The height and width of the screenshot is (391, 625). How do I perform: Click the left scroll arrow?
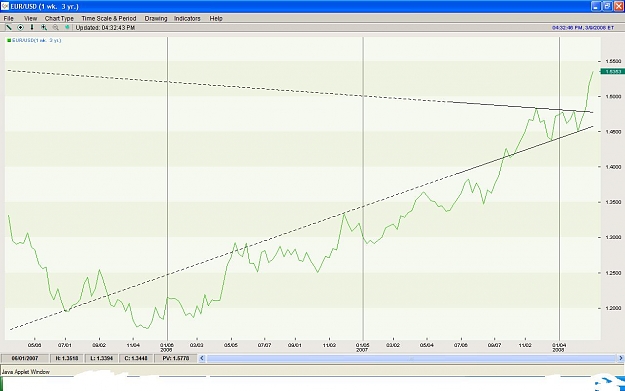coord(202,358)
